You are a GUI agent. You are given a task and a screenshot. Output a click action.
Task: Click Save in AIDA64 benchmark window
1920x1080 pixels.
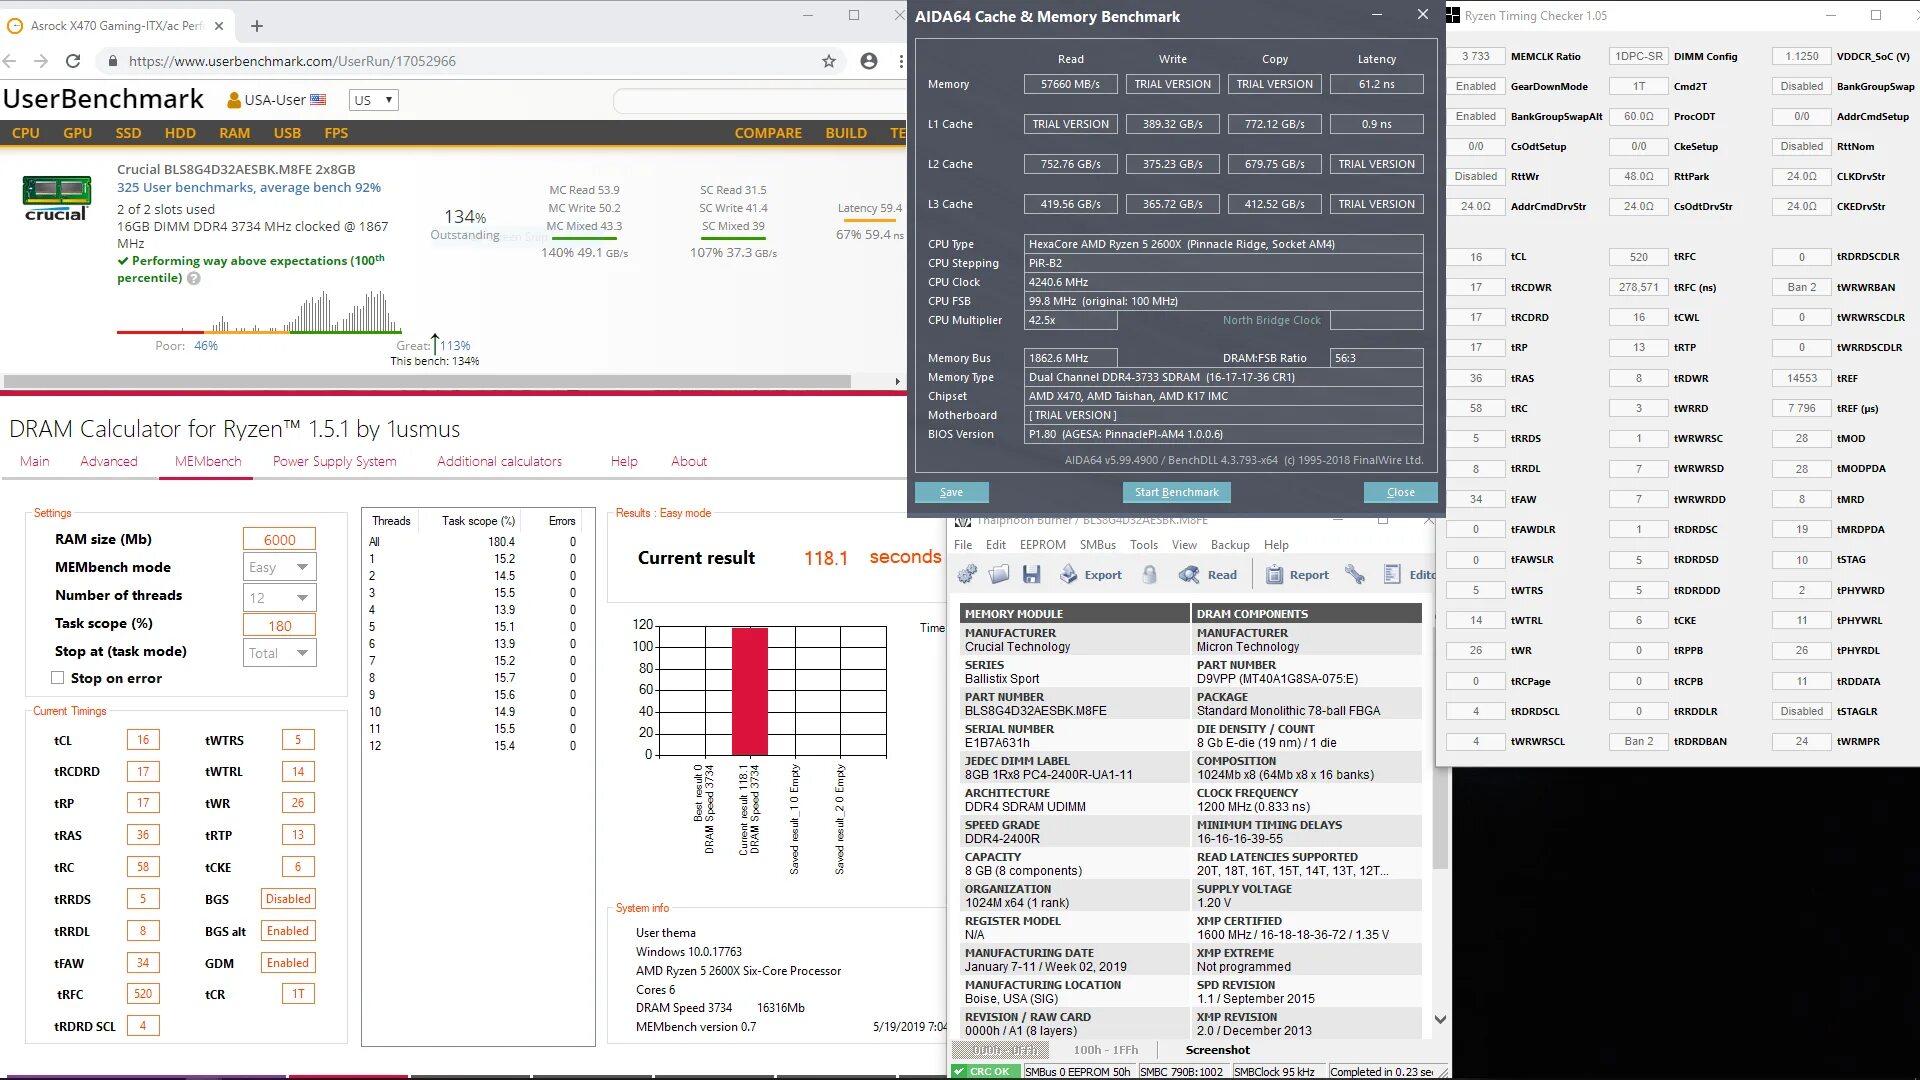click(951, 492)
